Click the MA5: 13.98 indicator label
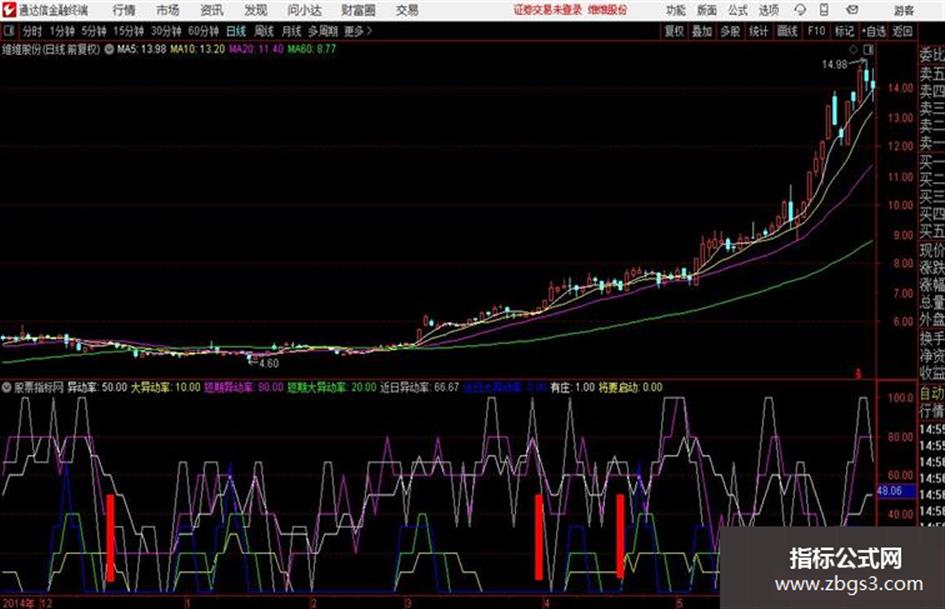 pos(141,49)
